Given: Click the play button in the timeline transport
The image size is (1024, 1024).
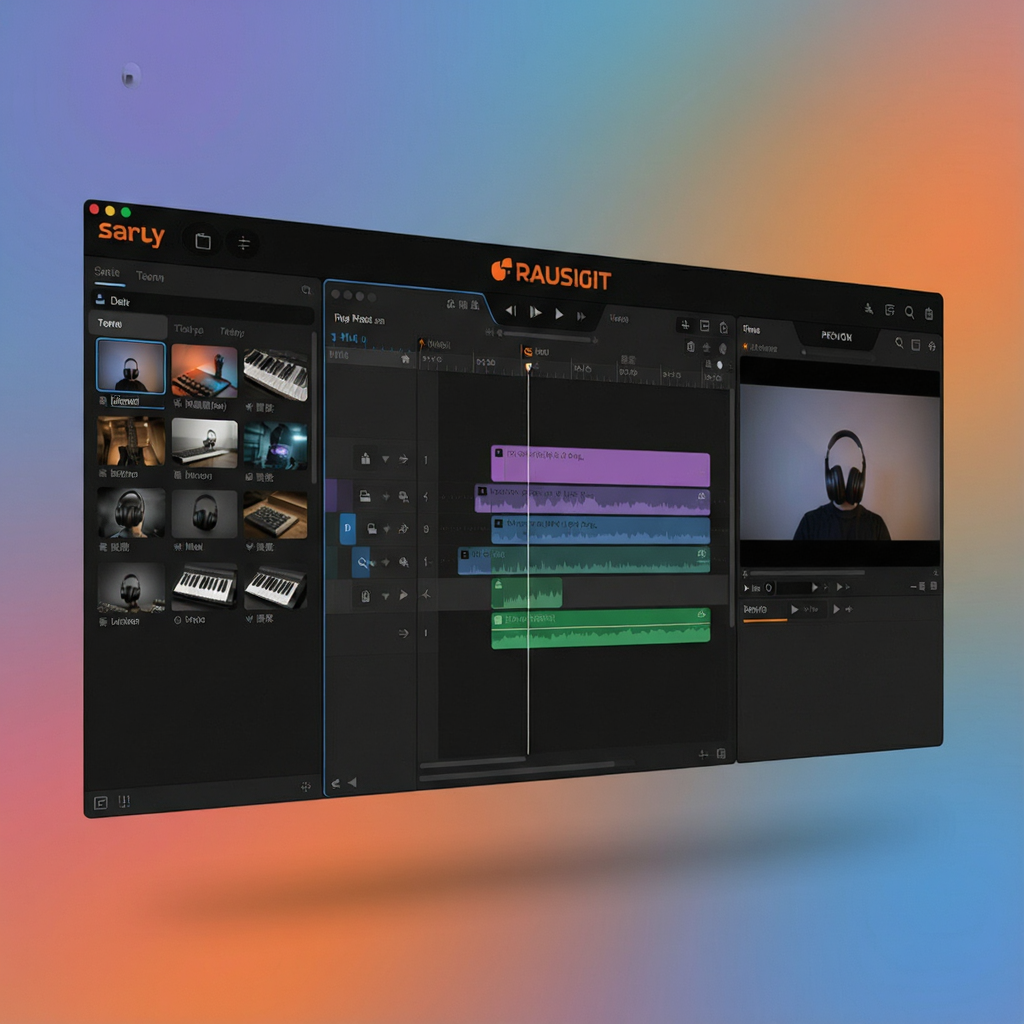Looking at the screenshot, I should coord(559,314).
